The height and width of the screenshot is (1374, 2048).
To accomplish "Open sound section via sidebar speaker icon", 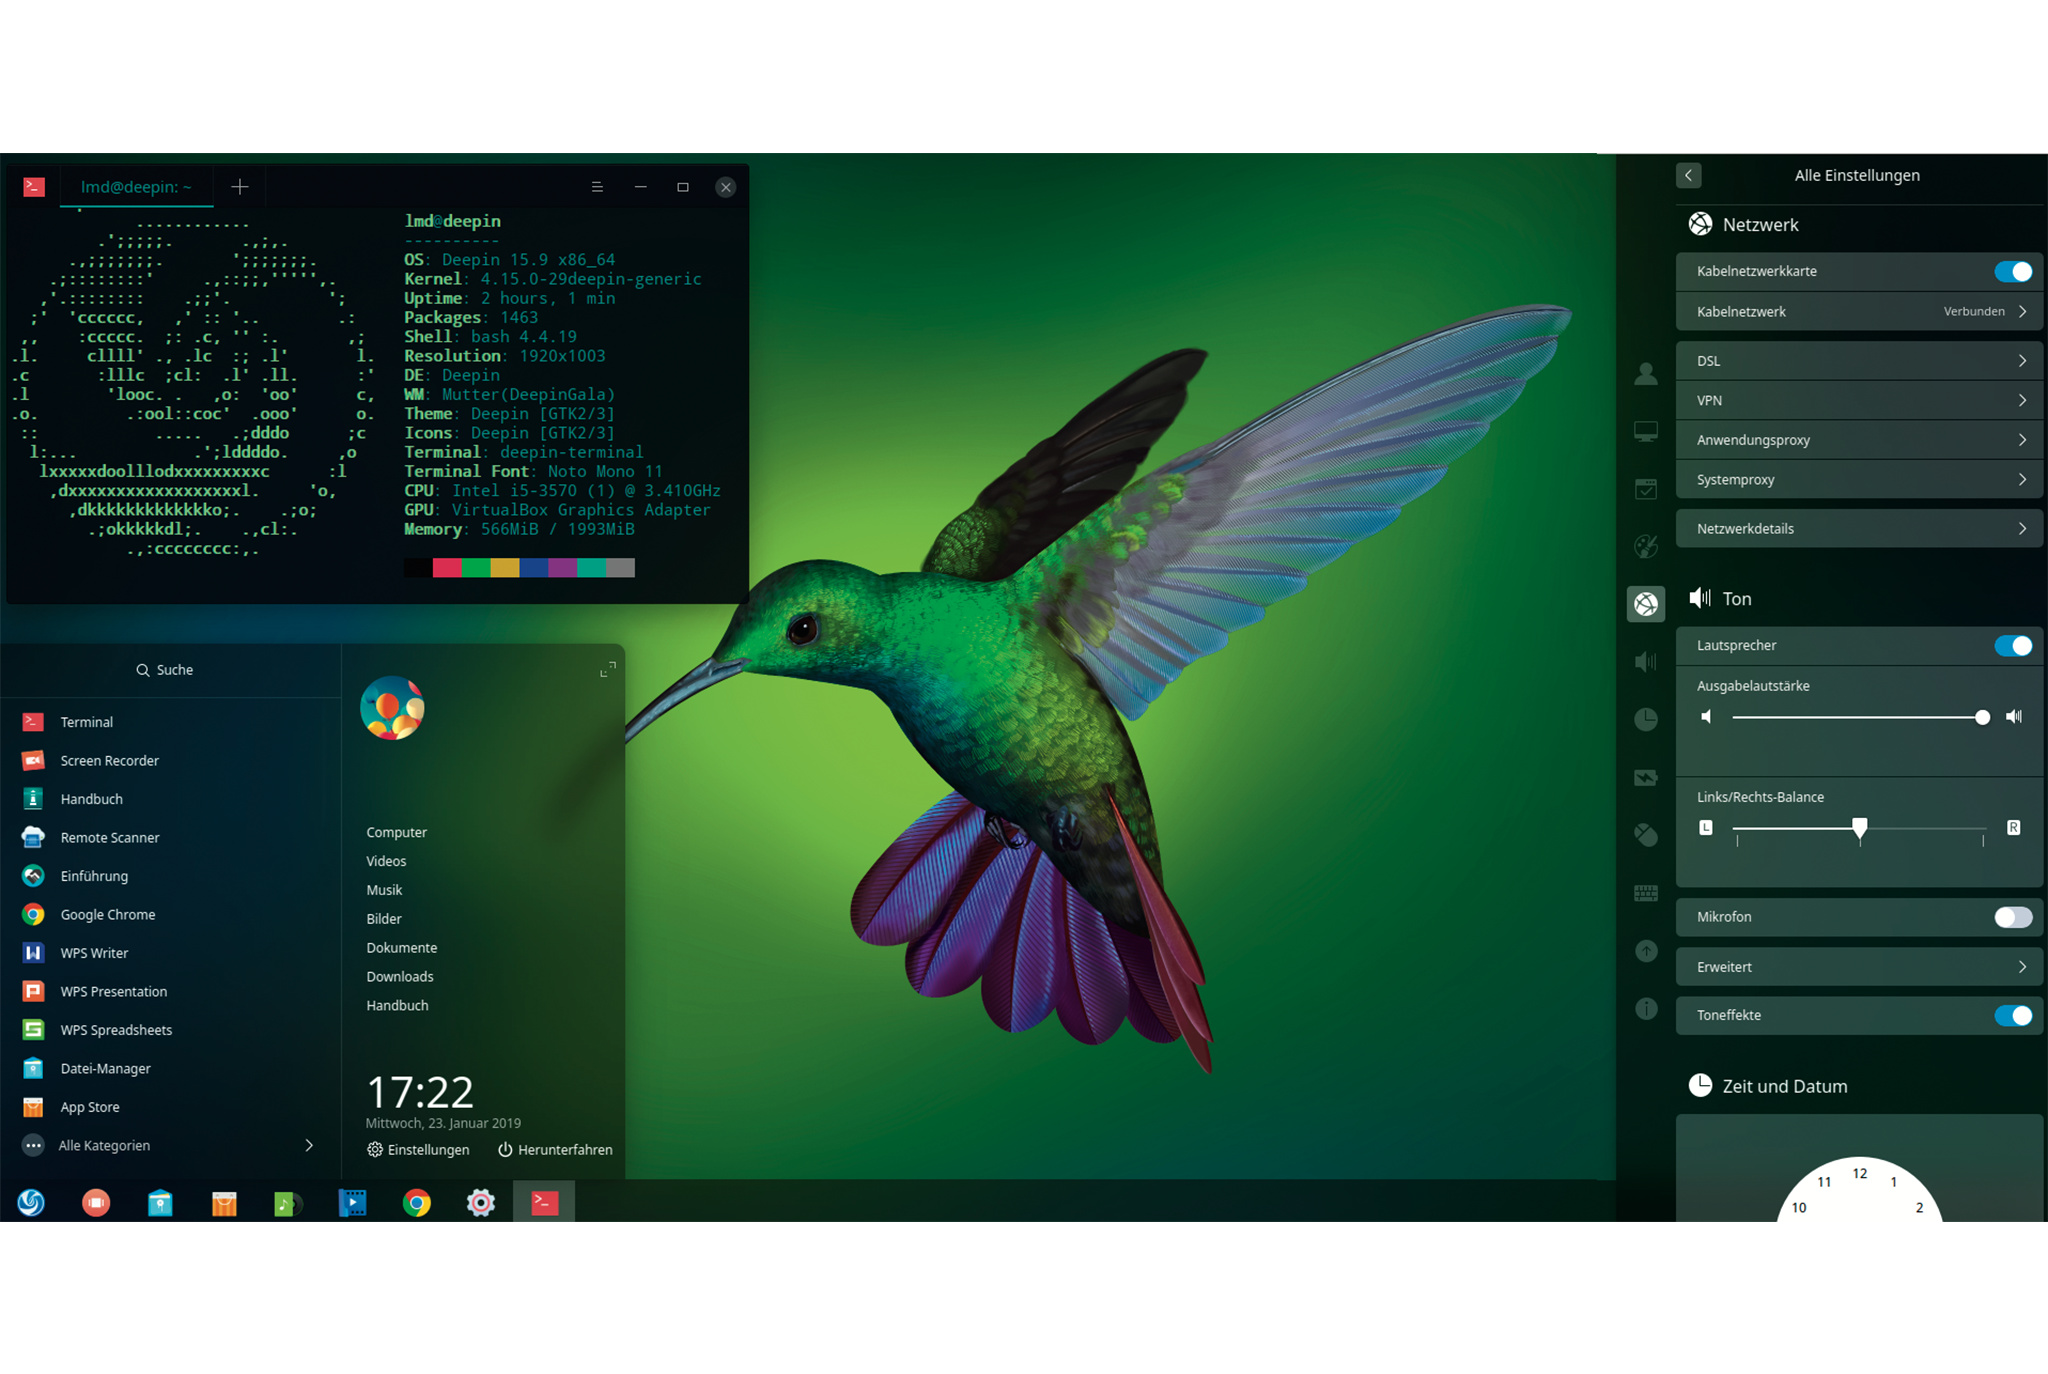I will 1645,661.
